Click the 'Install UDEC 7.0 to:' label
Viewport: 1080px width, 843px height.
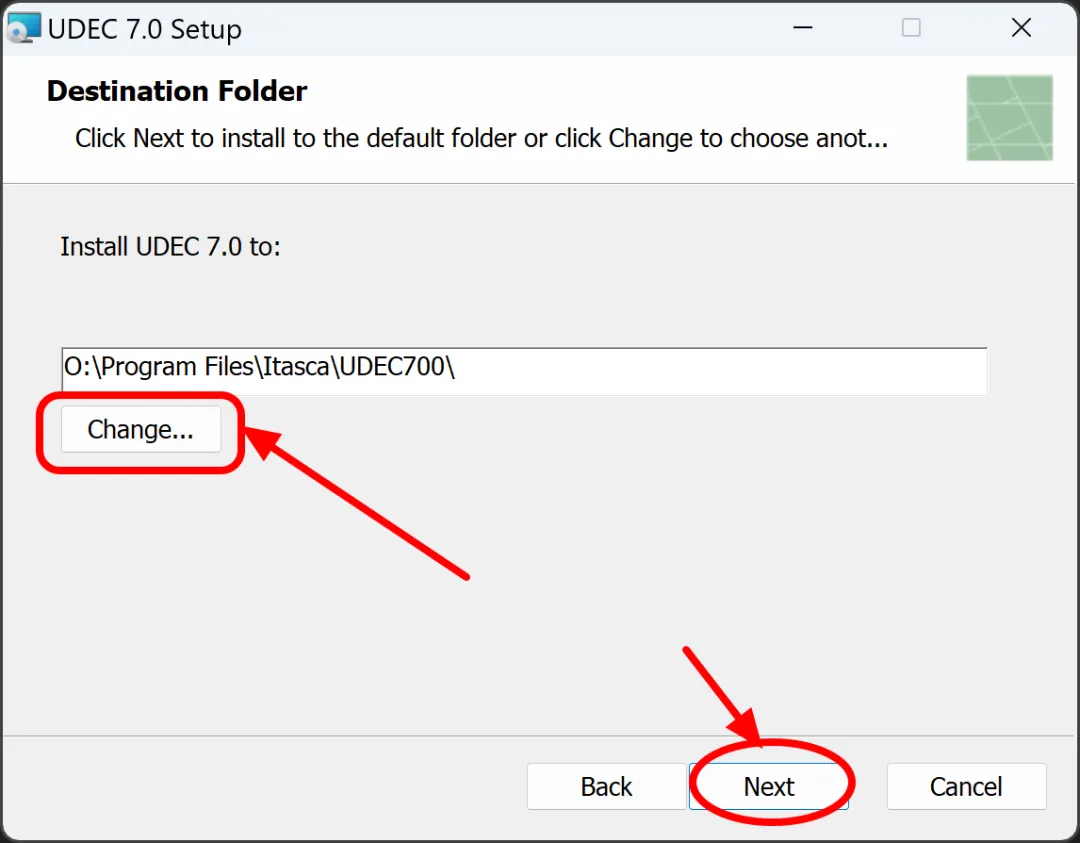pos(170,247)
